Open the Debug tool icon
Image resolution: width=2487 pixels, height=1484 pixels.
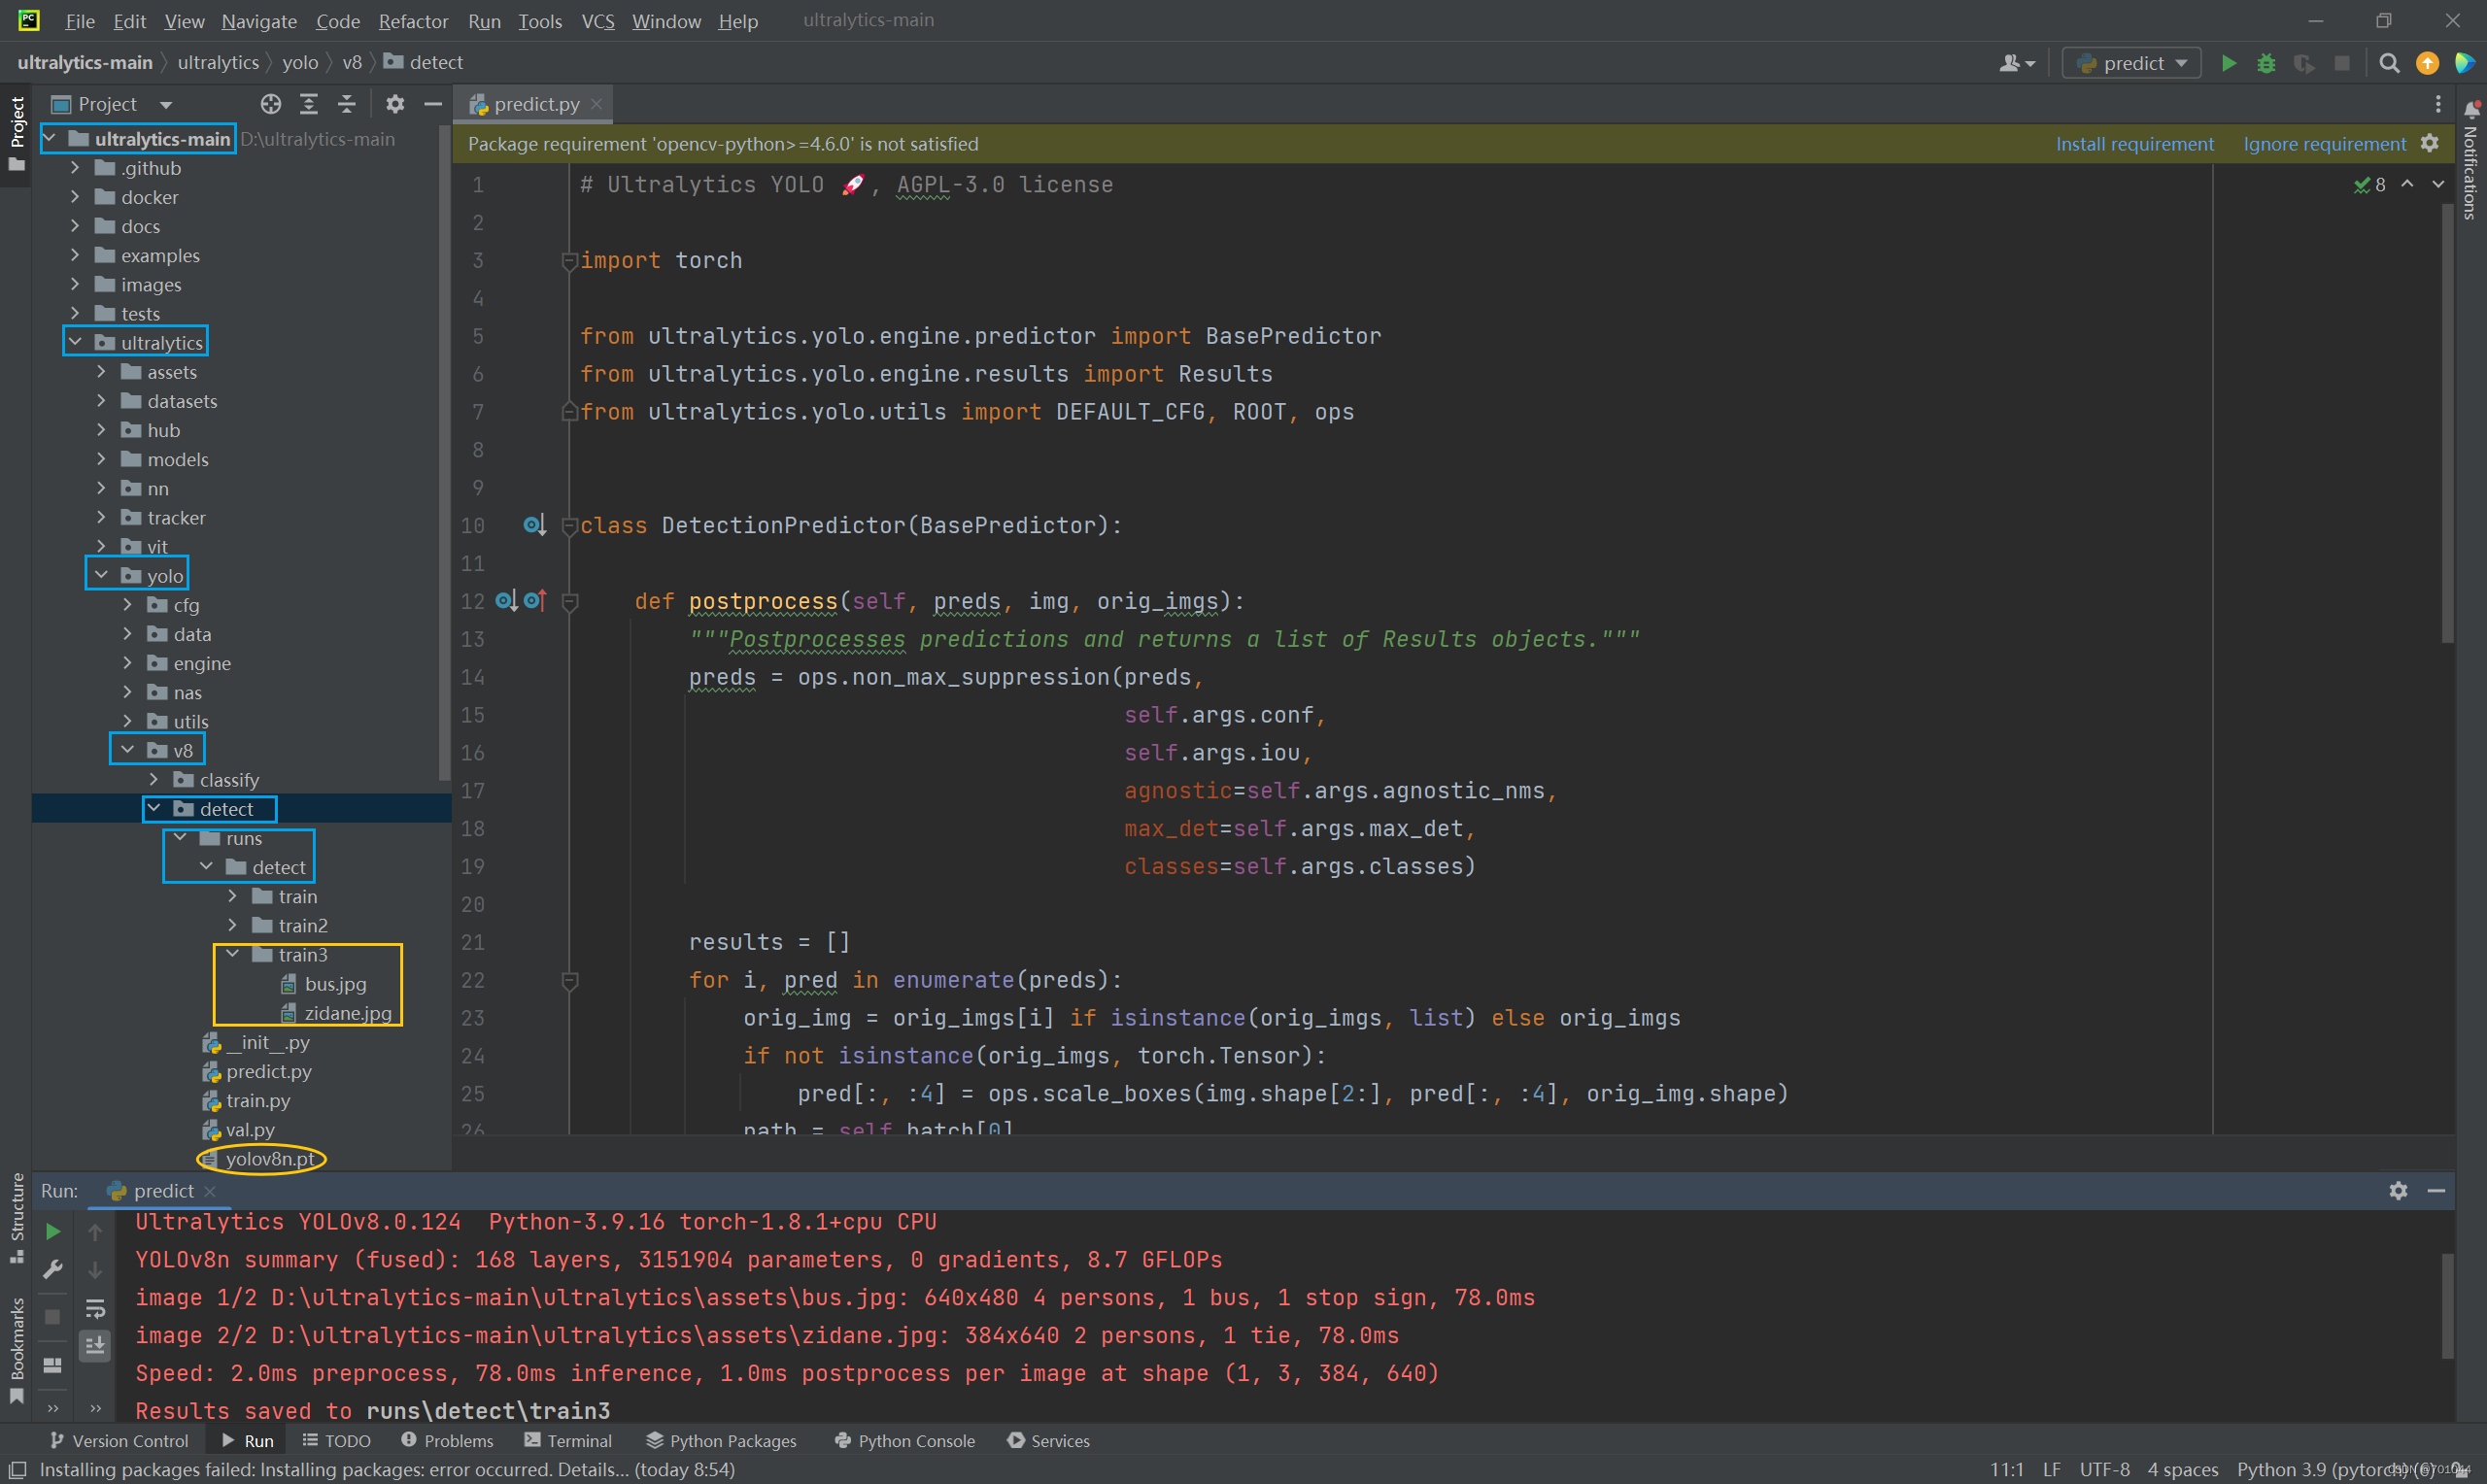click(2265, 63)
